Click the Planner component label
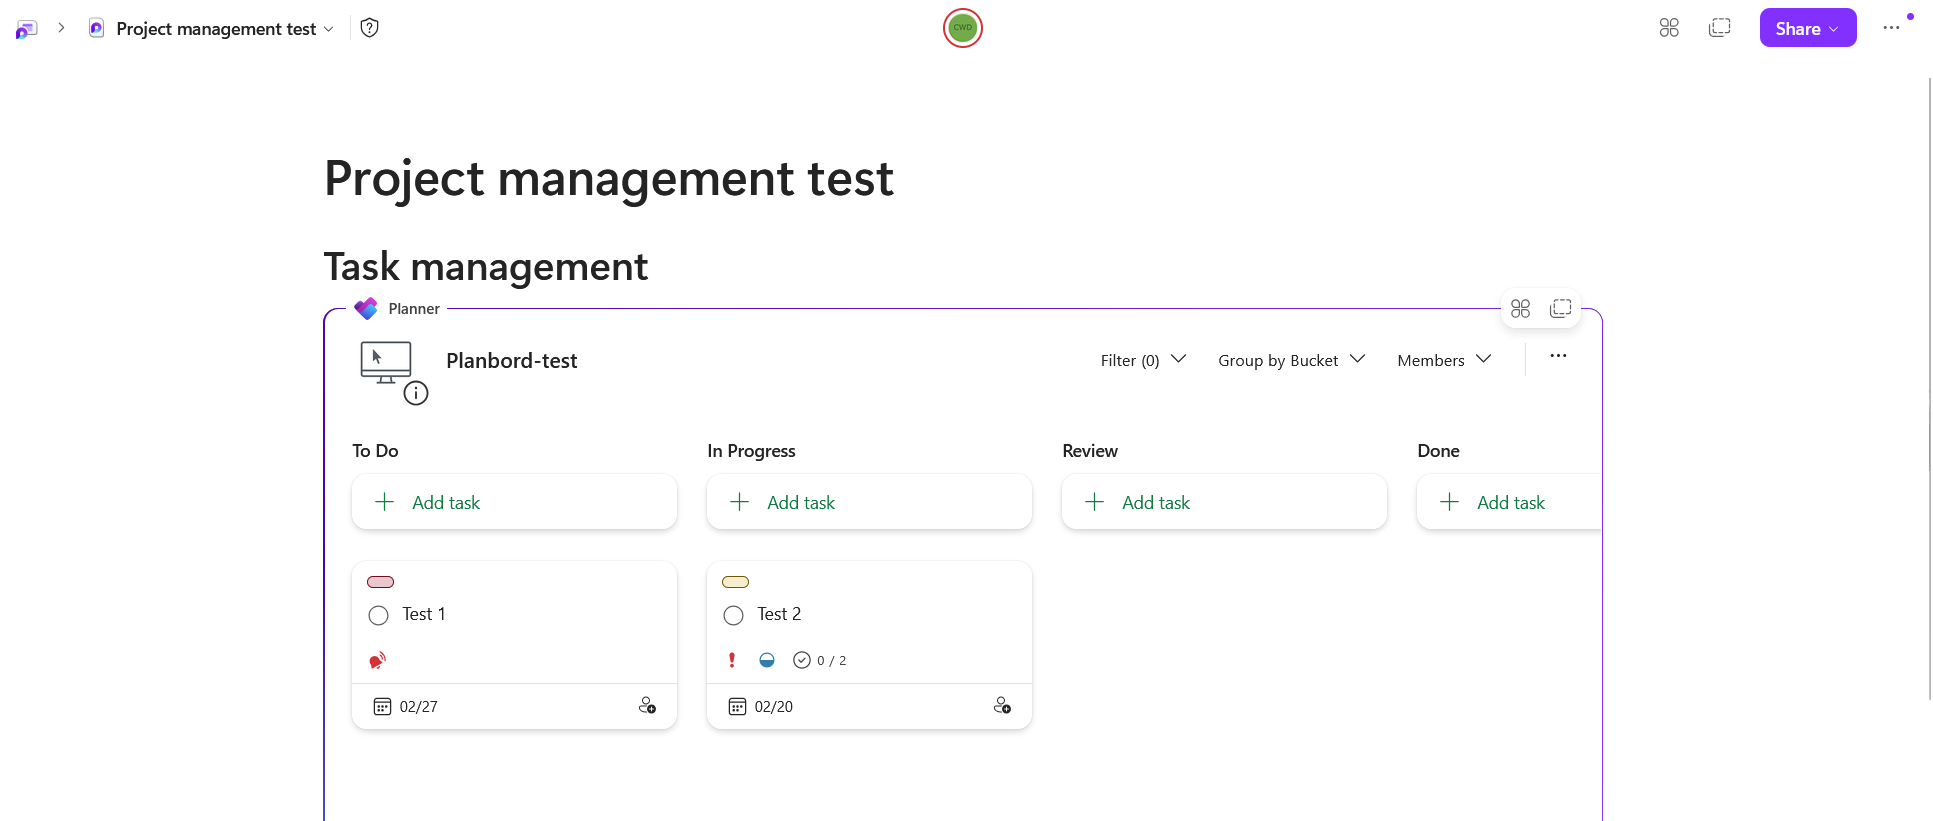 coord(414,309)
